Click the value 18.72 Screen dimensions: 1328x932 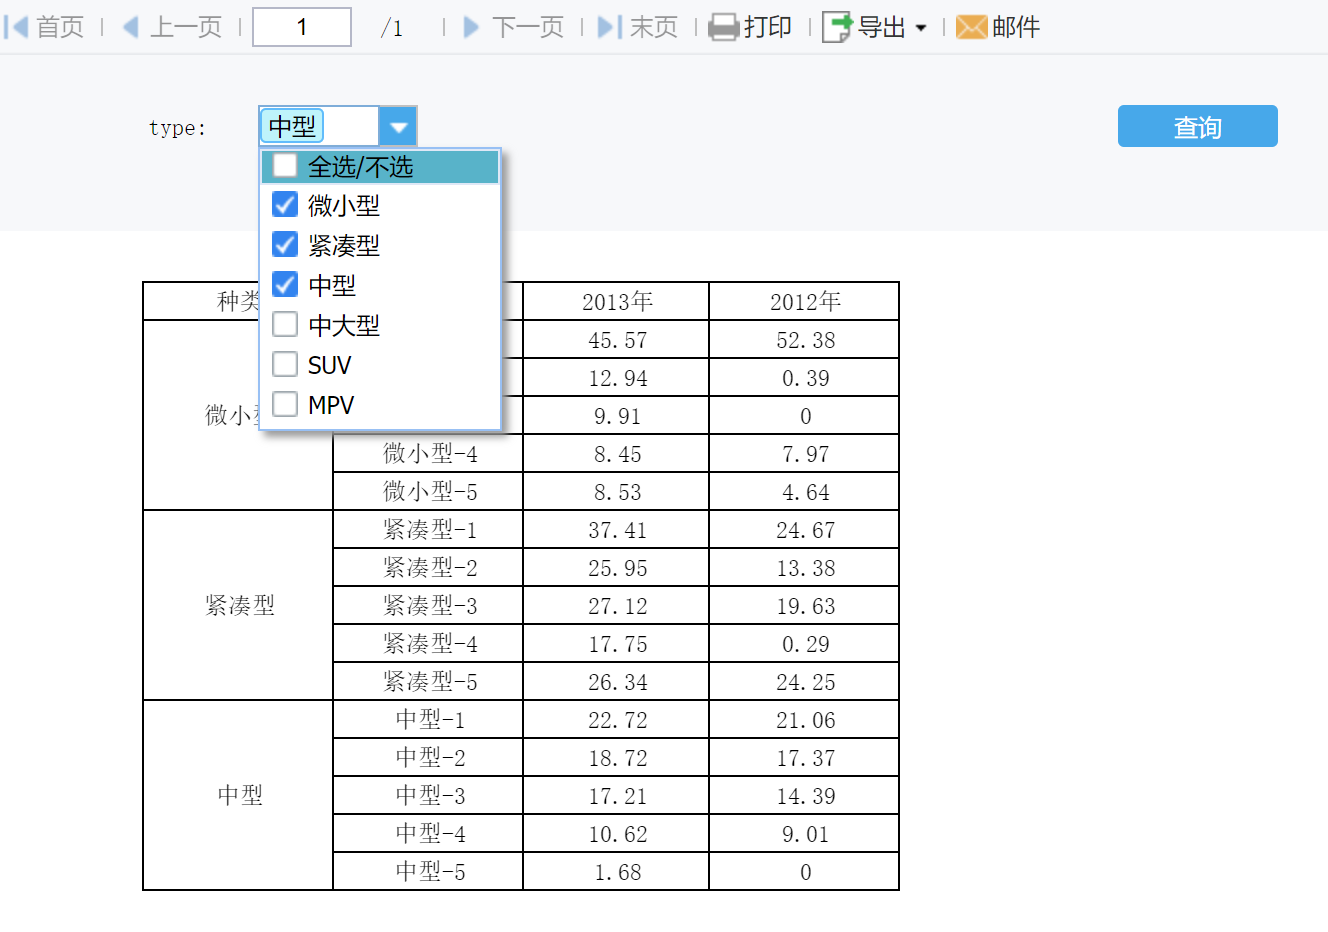pyautogui.click(x=616, y=757)
